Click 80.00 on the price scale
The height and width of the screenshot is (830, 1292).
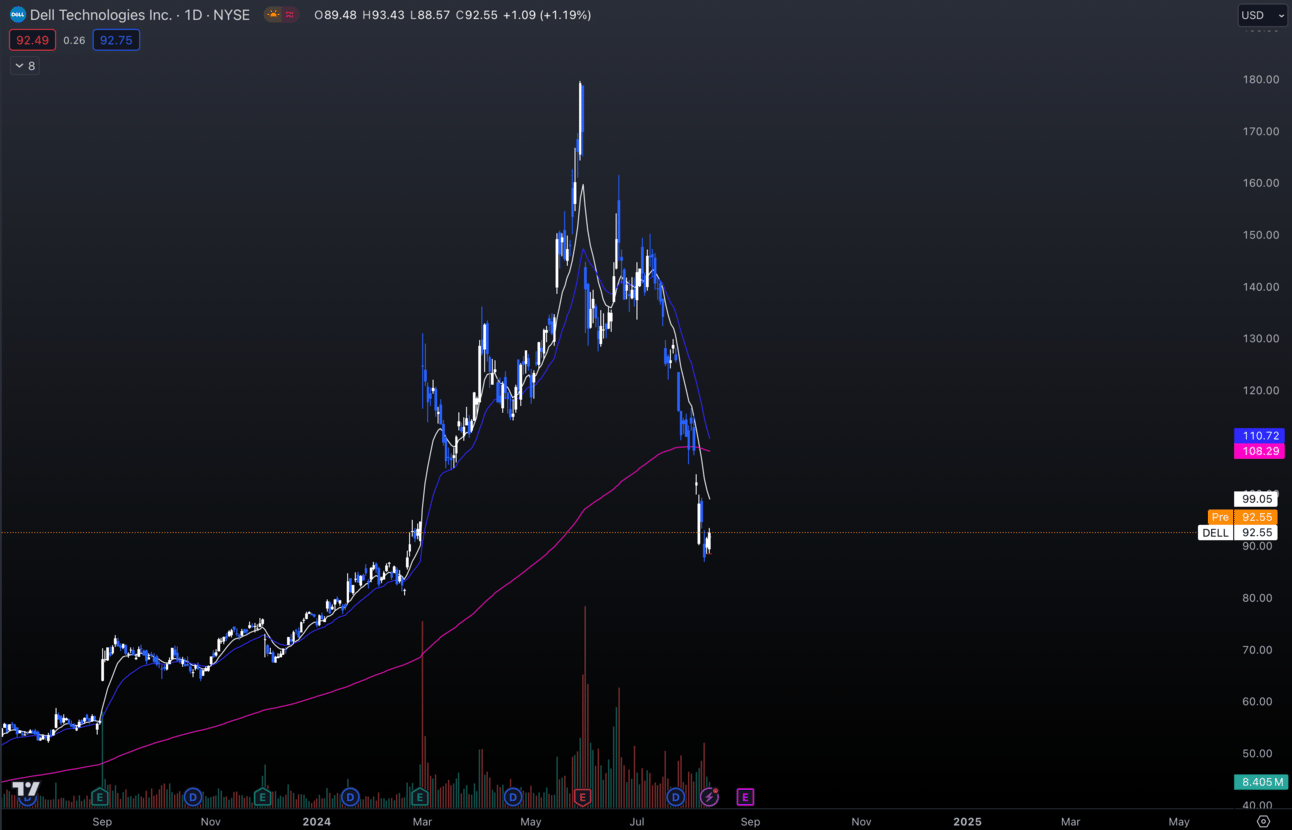click(x=1257, y=598)
